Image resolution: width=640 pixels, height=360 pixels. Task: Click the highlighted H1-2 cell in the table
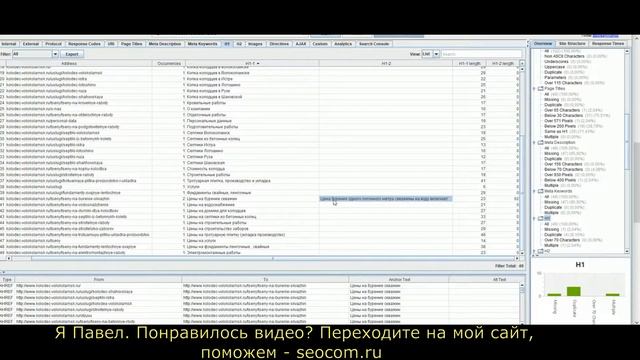(386, 199)
